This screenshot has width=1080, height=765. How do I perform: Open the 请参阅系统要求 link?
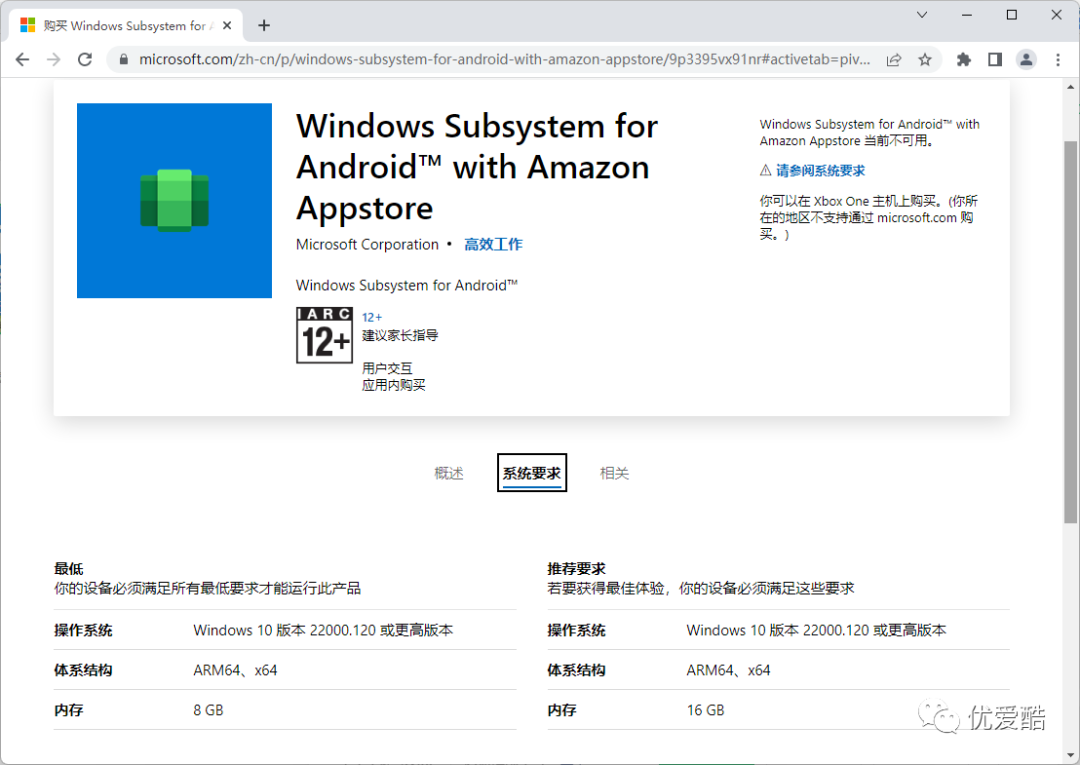pyautogui.click(x=820, y=171)
